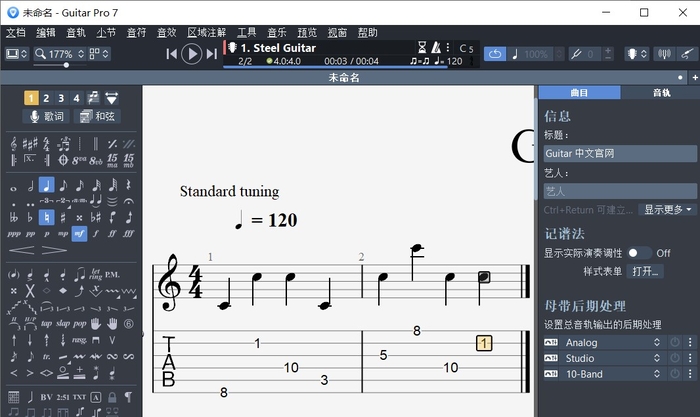This screenshot has height=417, width=700.
Task: Open the 歌词 (lyrics) editor
Action: click(46, 117)
